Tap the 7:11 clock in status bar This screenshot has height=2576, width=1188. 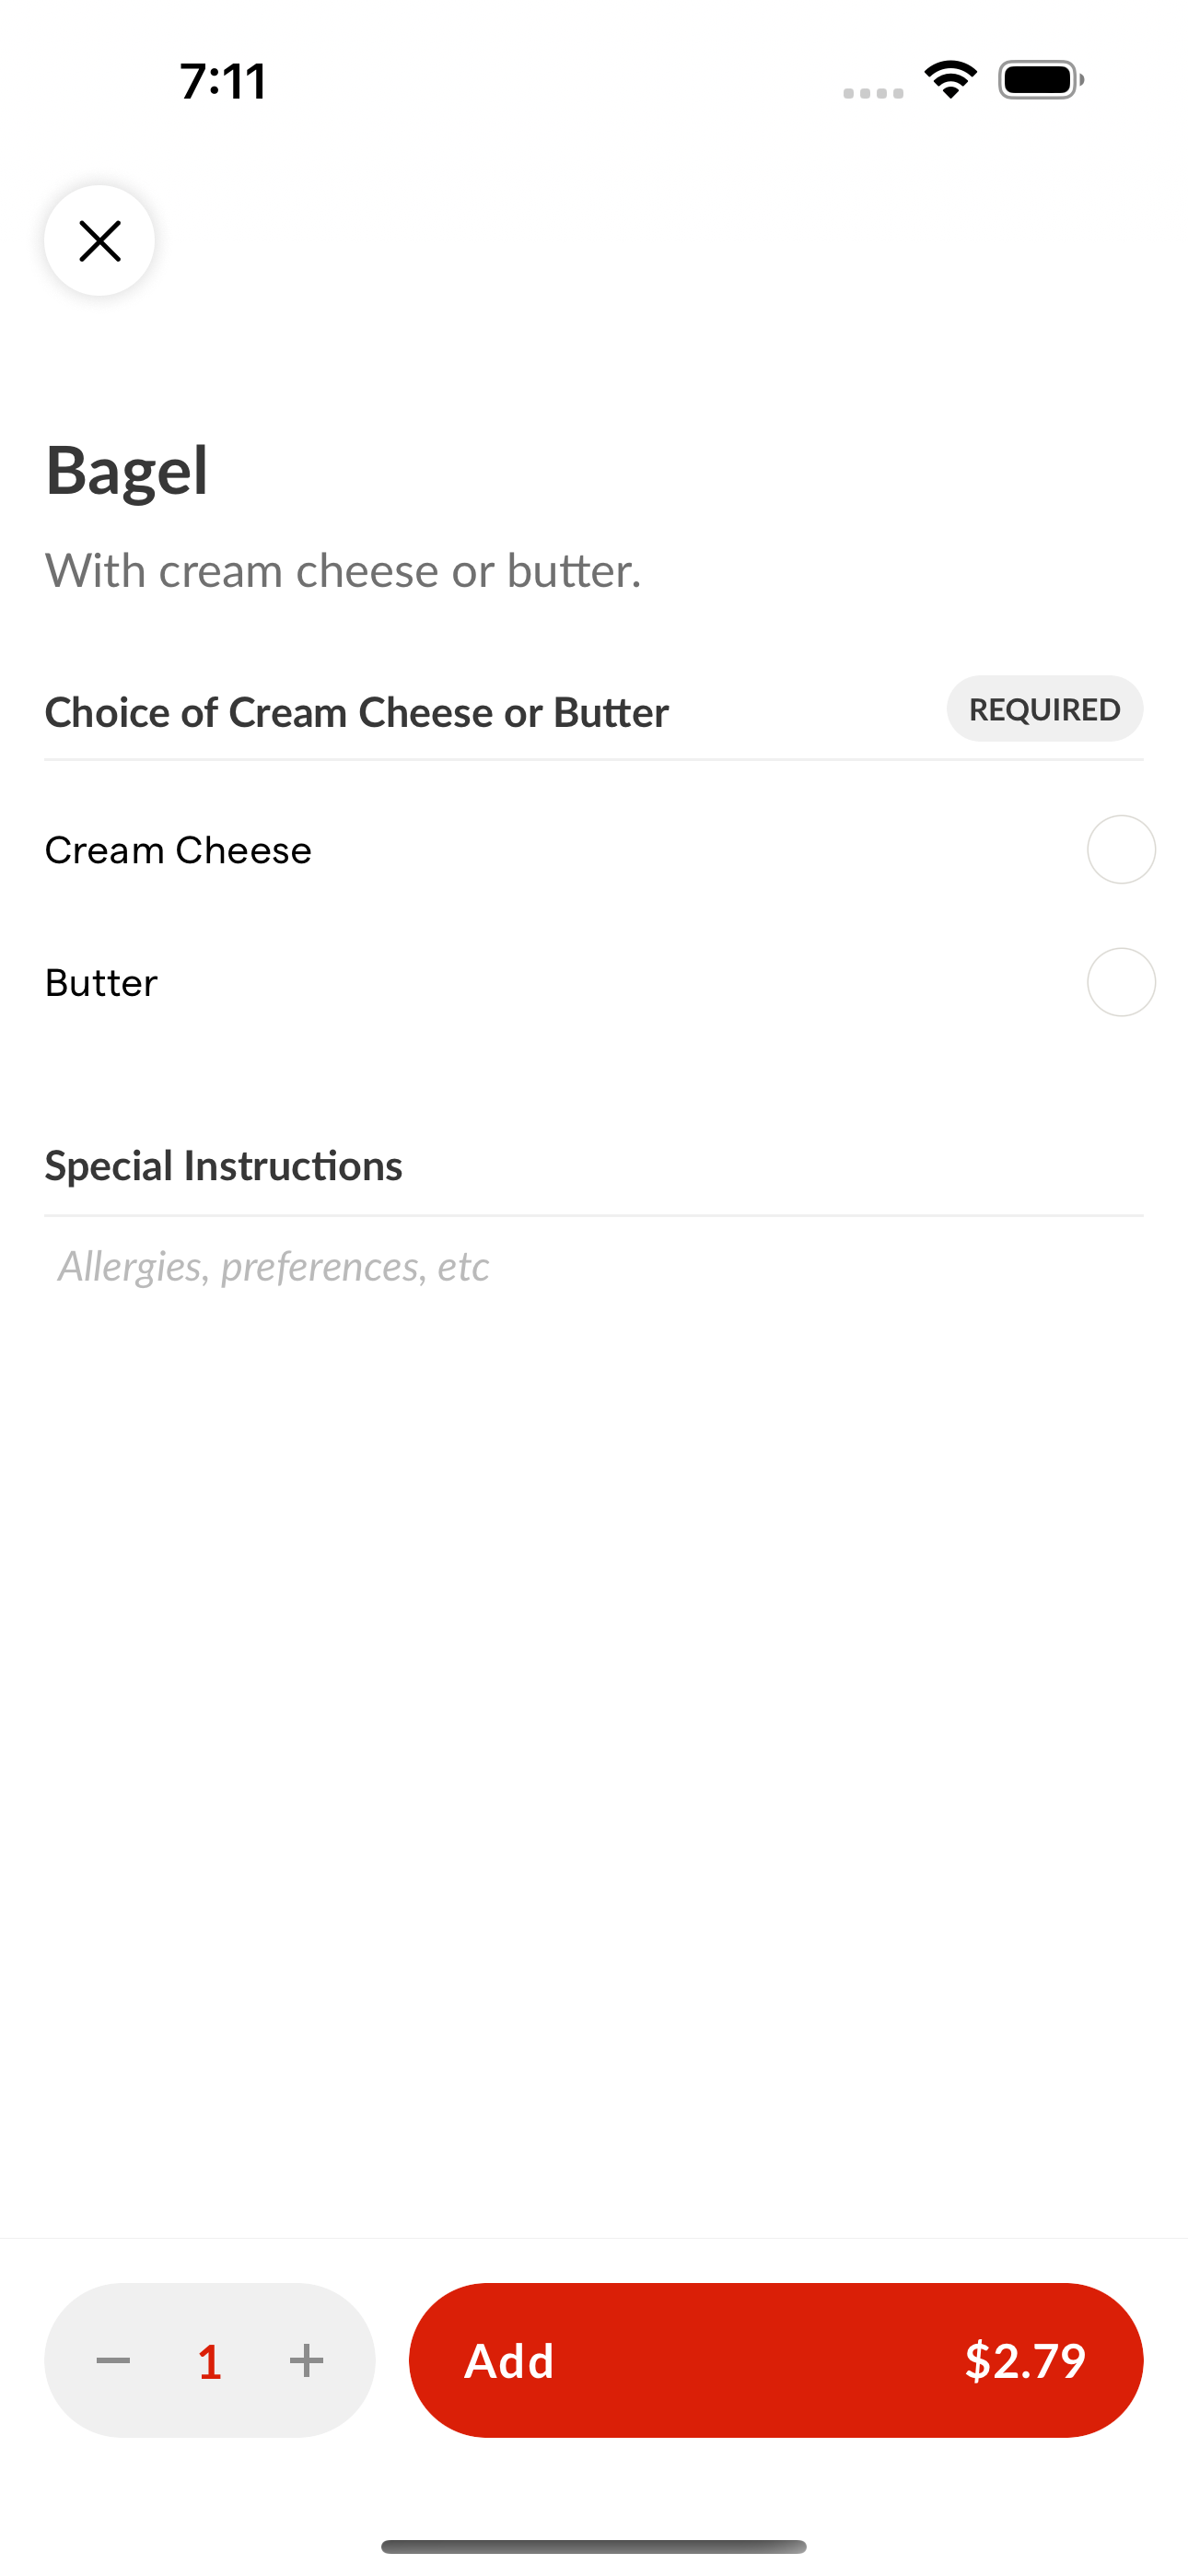click(x=223, y=81)
